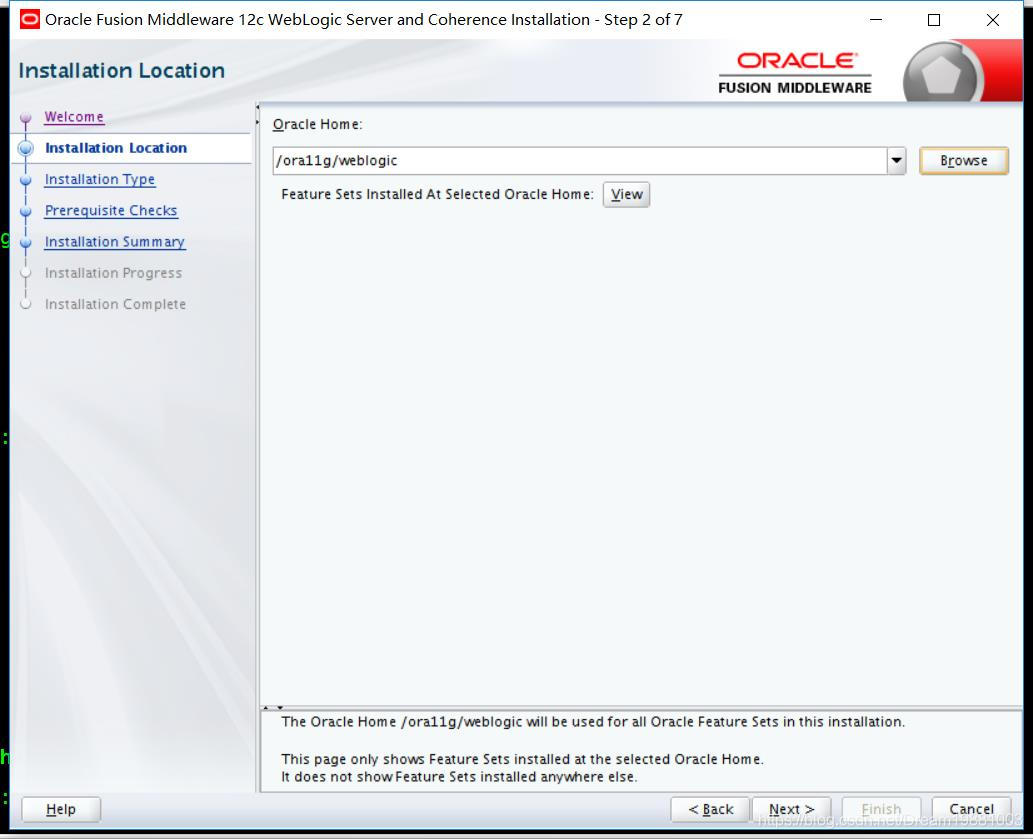
Task: Click the 'Oracle Home:' label
Action: 318,124
